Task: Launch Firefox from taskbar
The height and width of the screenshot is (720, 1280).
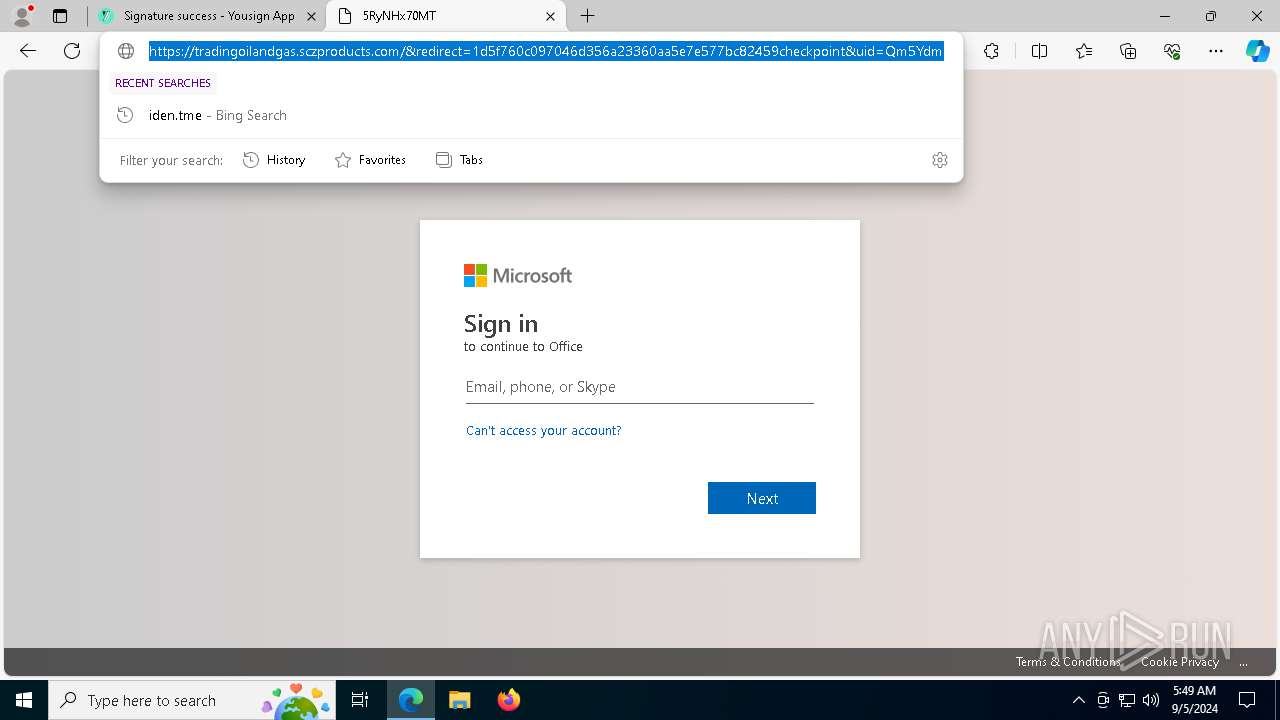Action: [508, 700]
